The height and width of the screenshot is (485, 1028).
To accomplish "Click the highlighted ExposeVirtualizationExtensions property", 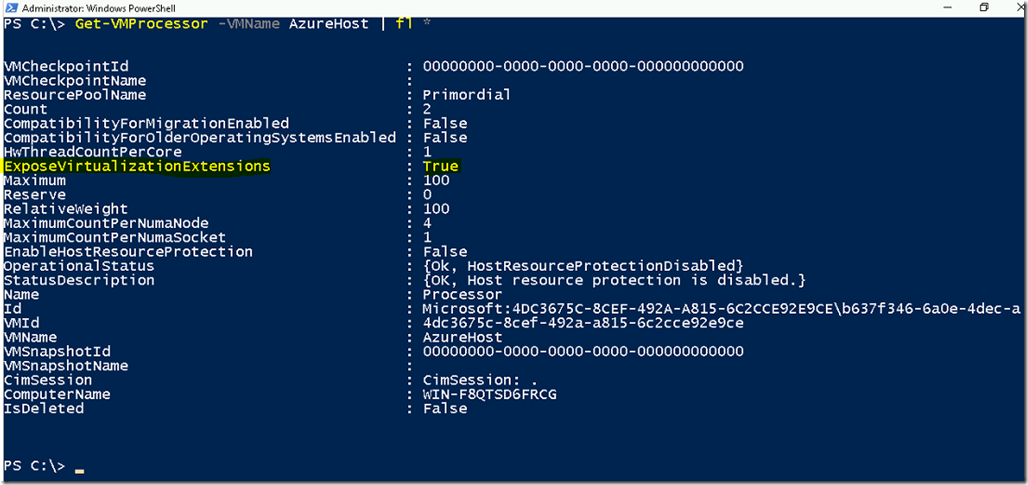I will [x=137, y=166].
